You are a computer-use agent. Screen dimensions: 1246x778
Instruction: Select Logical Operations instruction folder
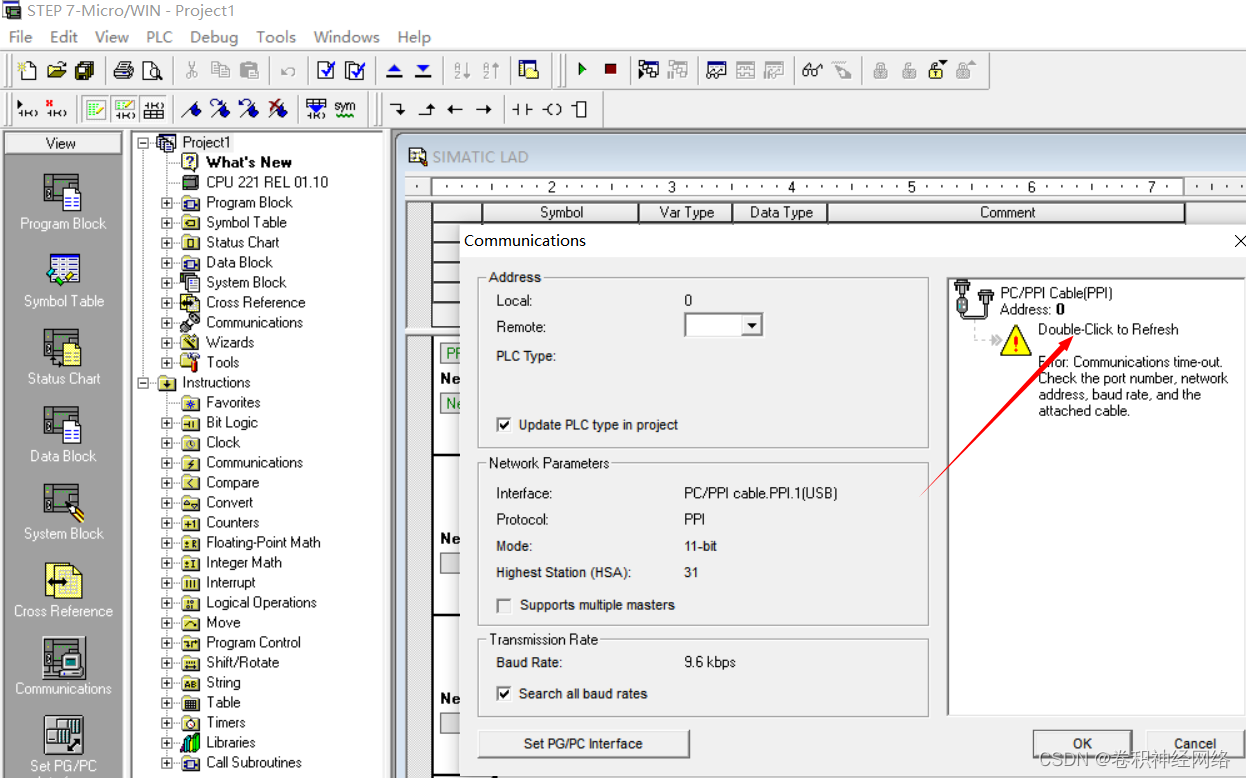click(x=261, y=602)
